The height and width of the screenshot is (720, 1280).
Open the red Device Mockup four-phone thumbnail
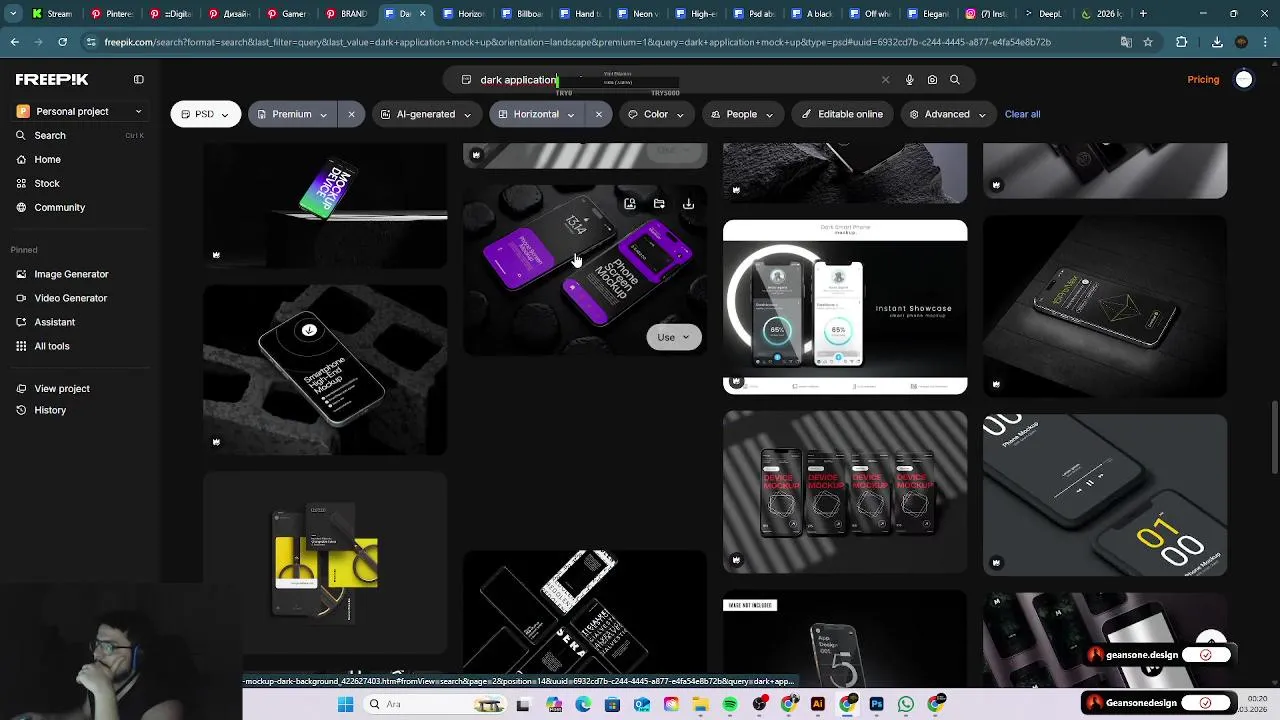[845, 492]
